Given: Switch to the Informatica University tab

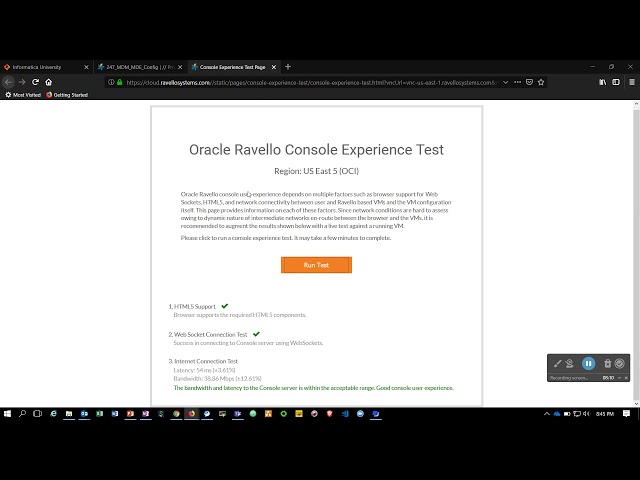Looking at the screenshot, I should 46,67.
